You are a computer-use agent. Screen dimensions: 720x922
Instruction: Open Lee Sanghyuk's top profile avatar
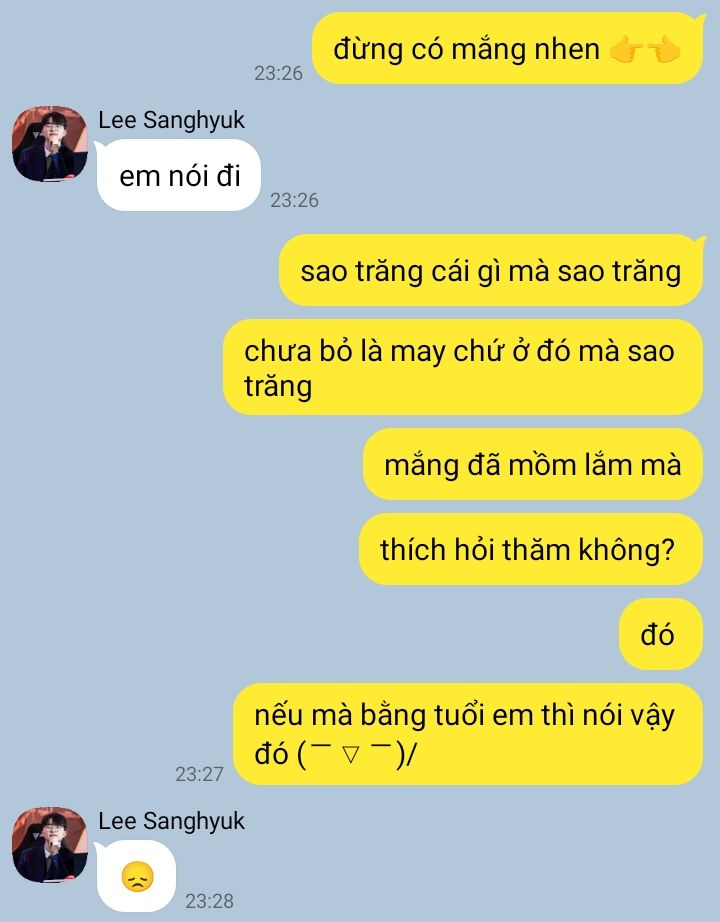[50, 143]
